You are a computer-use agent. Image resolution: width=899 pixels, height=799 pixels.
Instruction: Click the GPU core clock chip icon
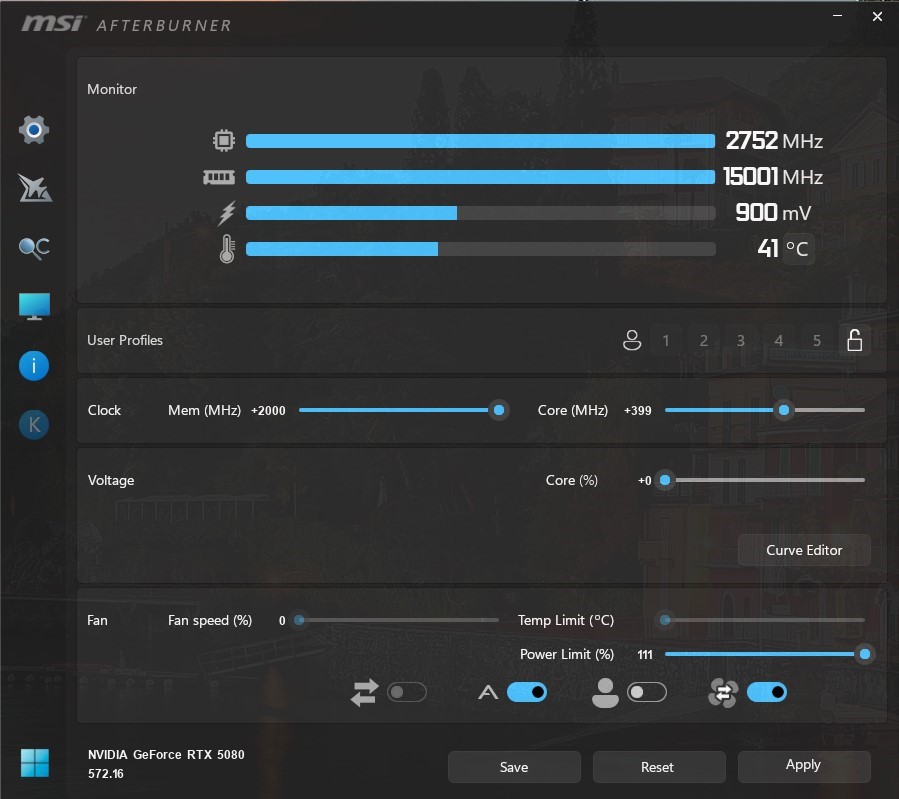224,140
